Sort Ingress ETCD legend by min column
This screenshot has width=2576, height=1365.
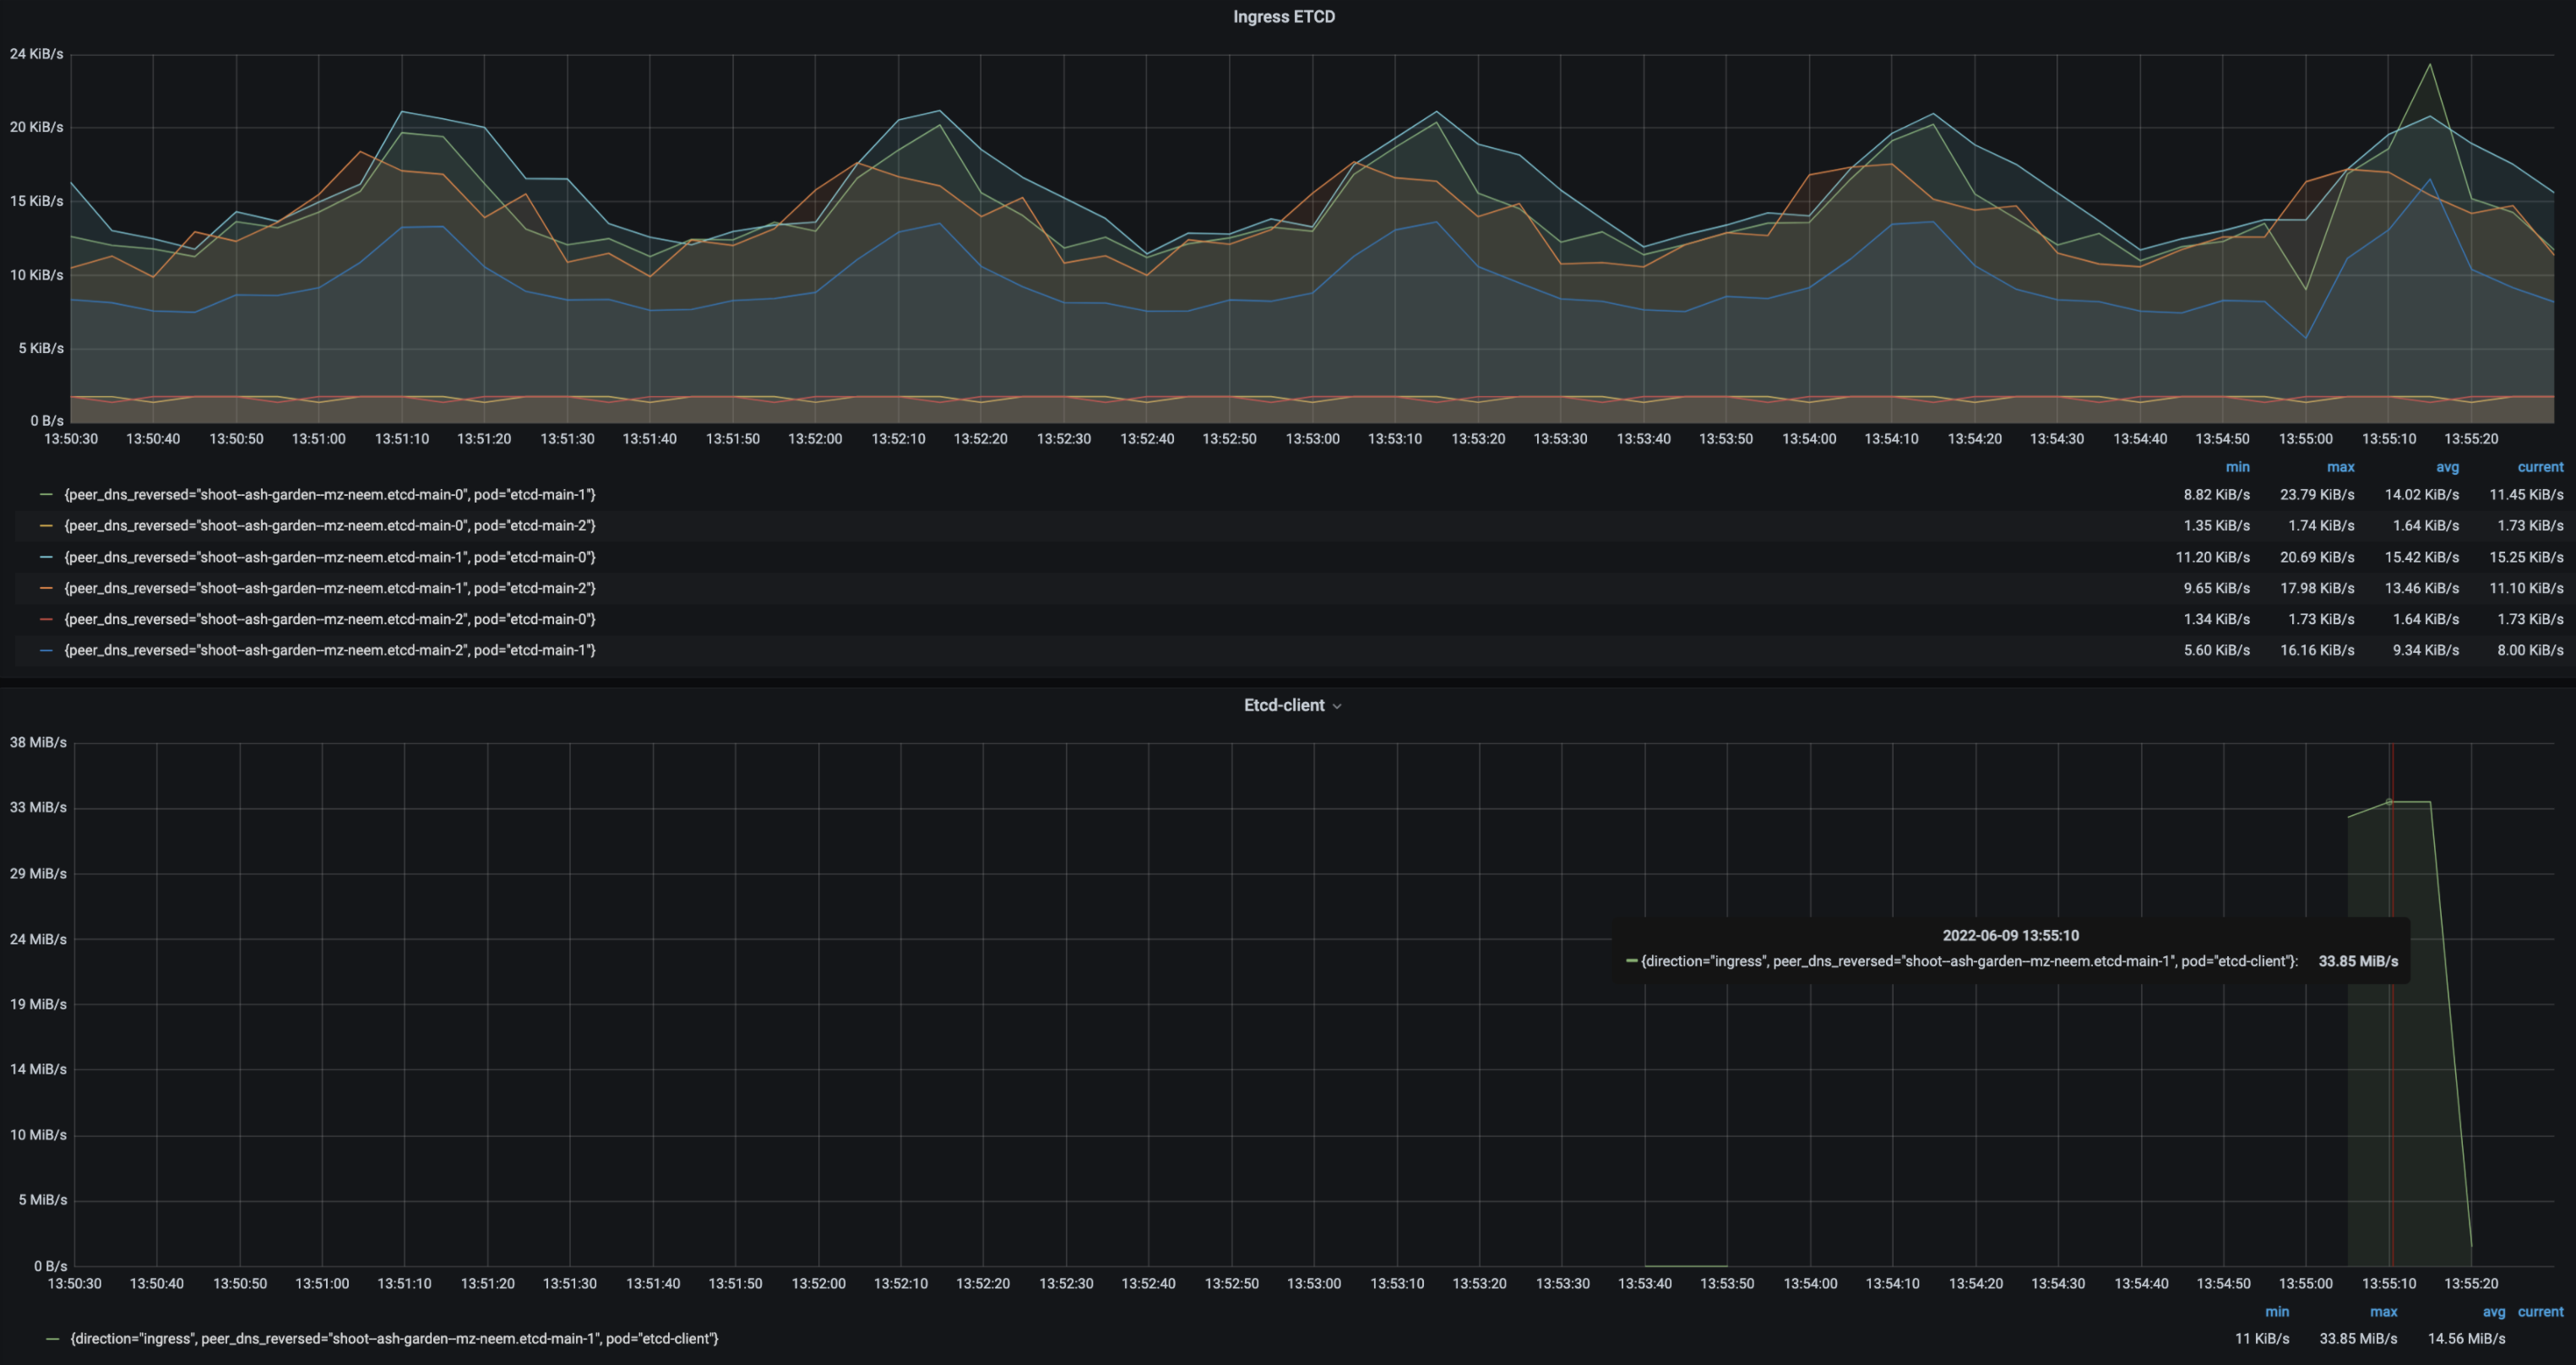point(2237,467)
